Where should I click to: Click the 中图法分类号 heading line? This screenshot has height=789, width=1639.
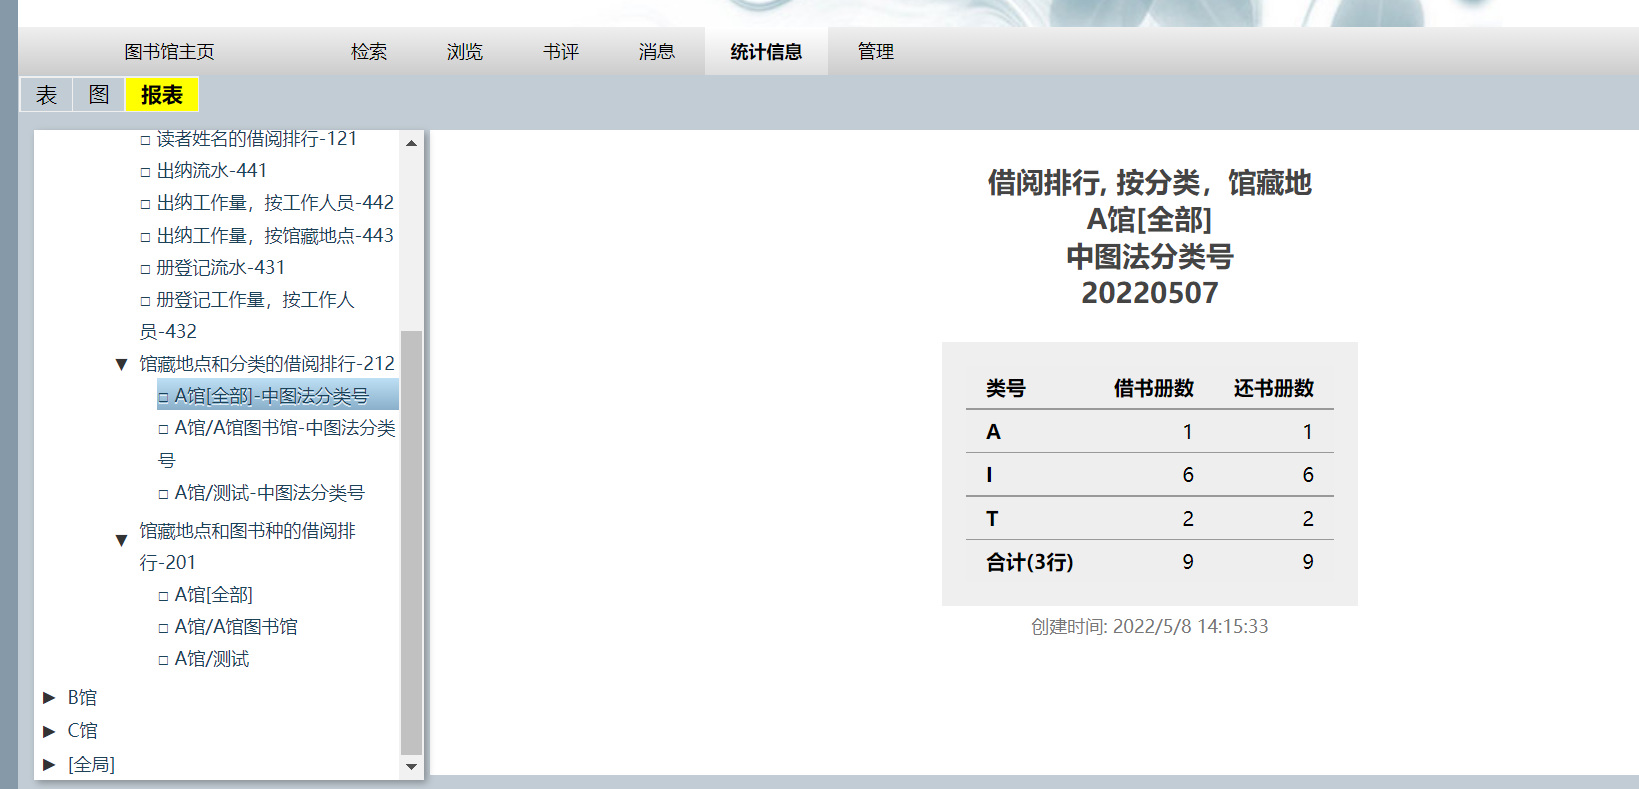click(1150, 257)
